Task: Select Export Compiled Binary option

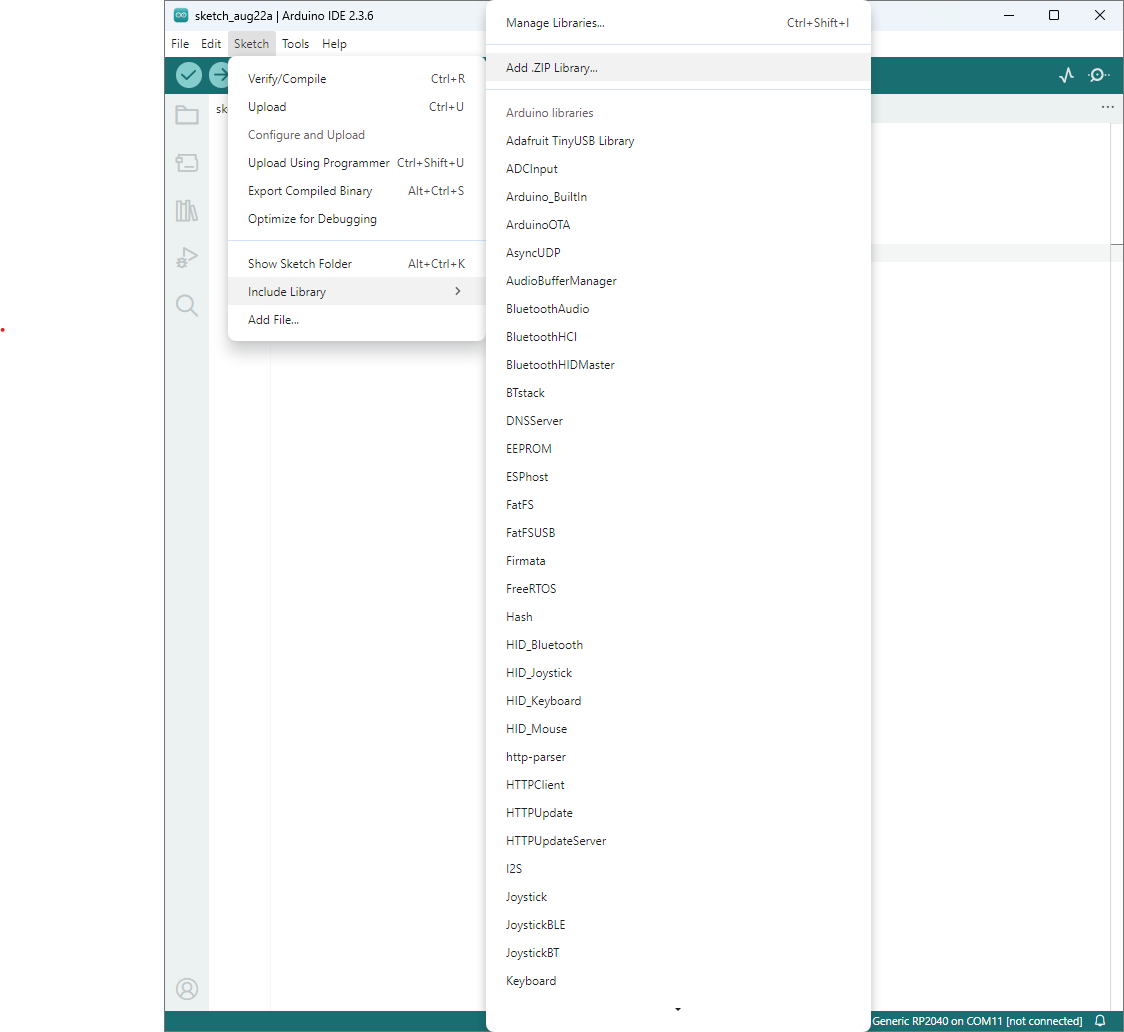Action: tap(310, 191)
